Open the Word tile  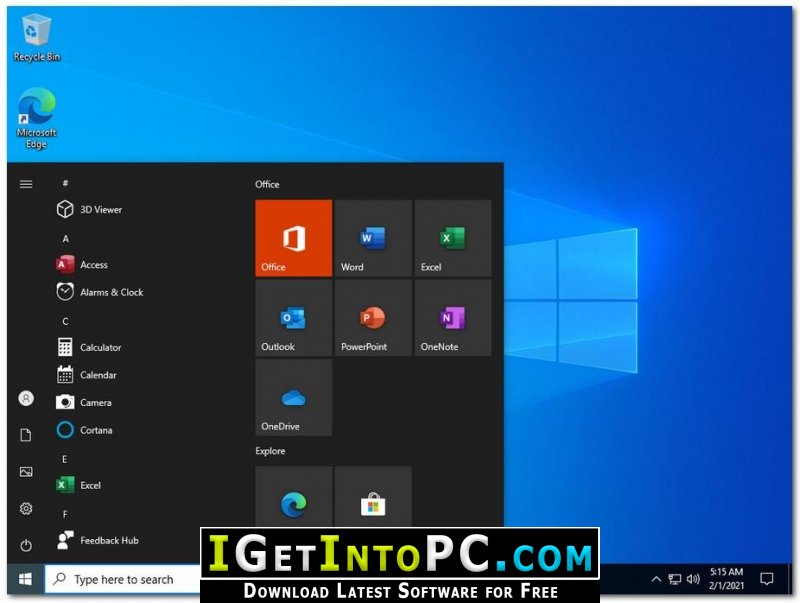coord(373,238)
